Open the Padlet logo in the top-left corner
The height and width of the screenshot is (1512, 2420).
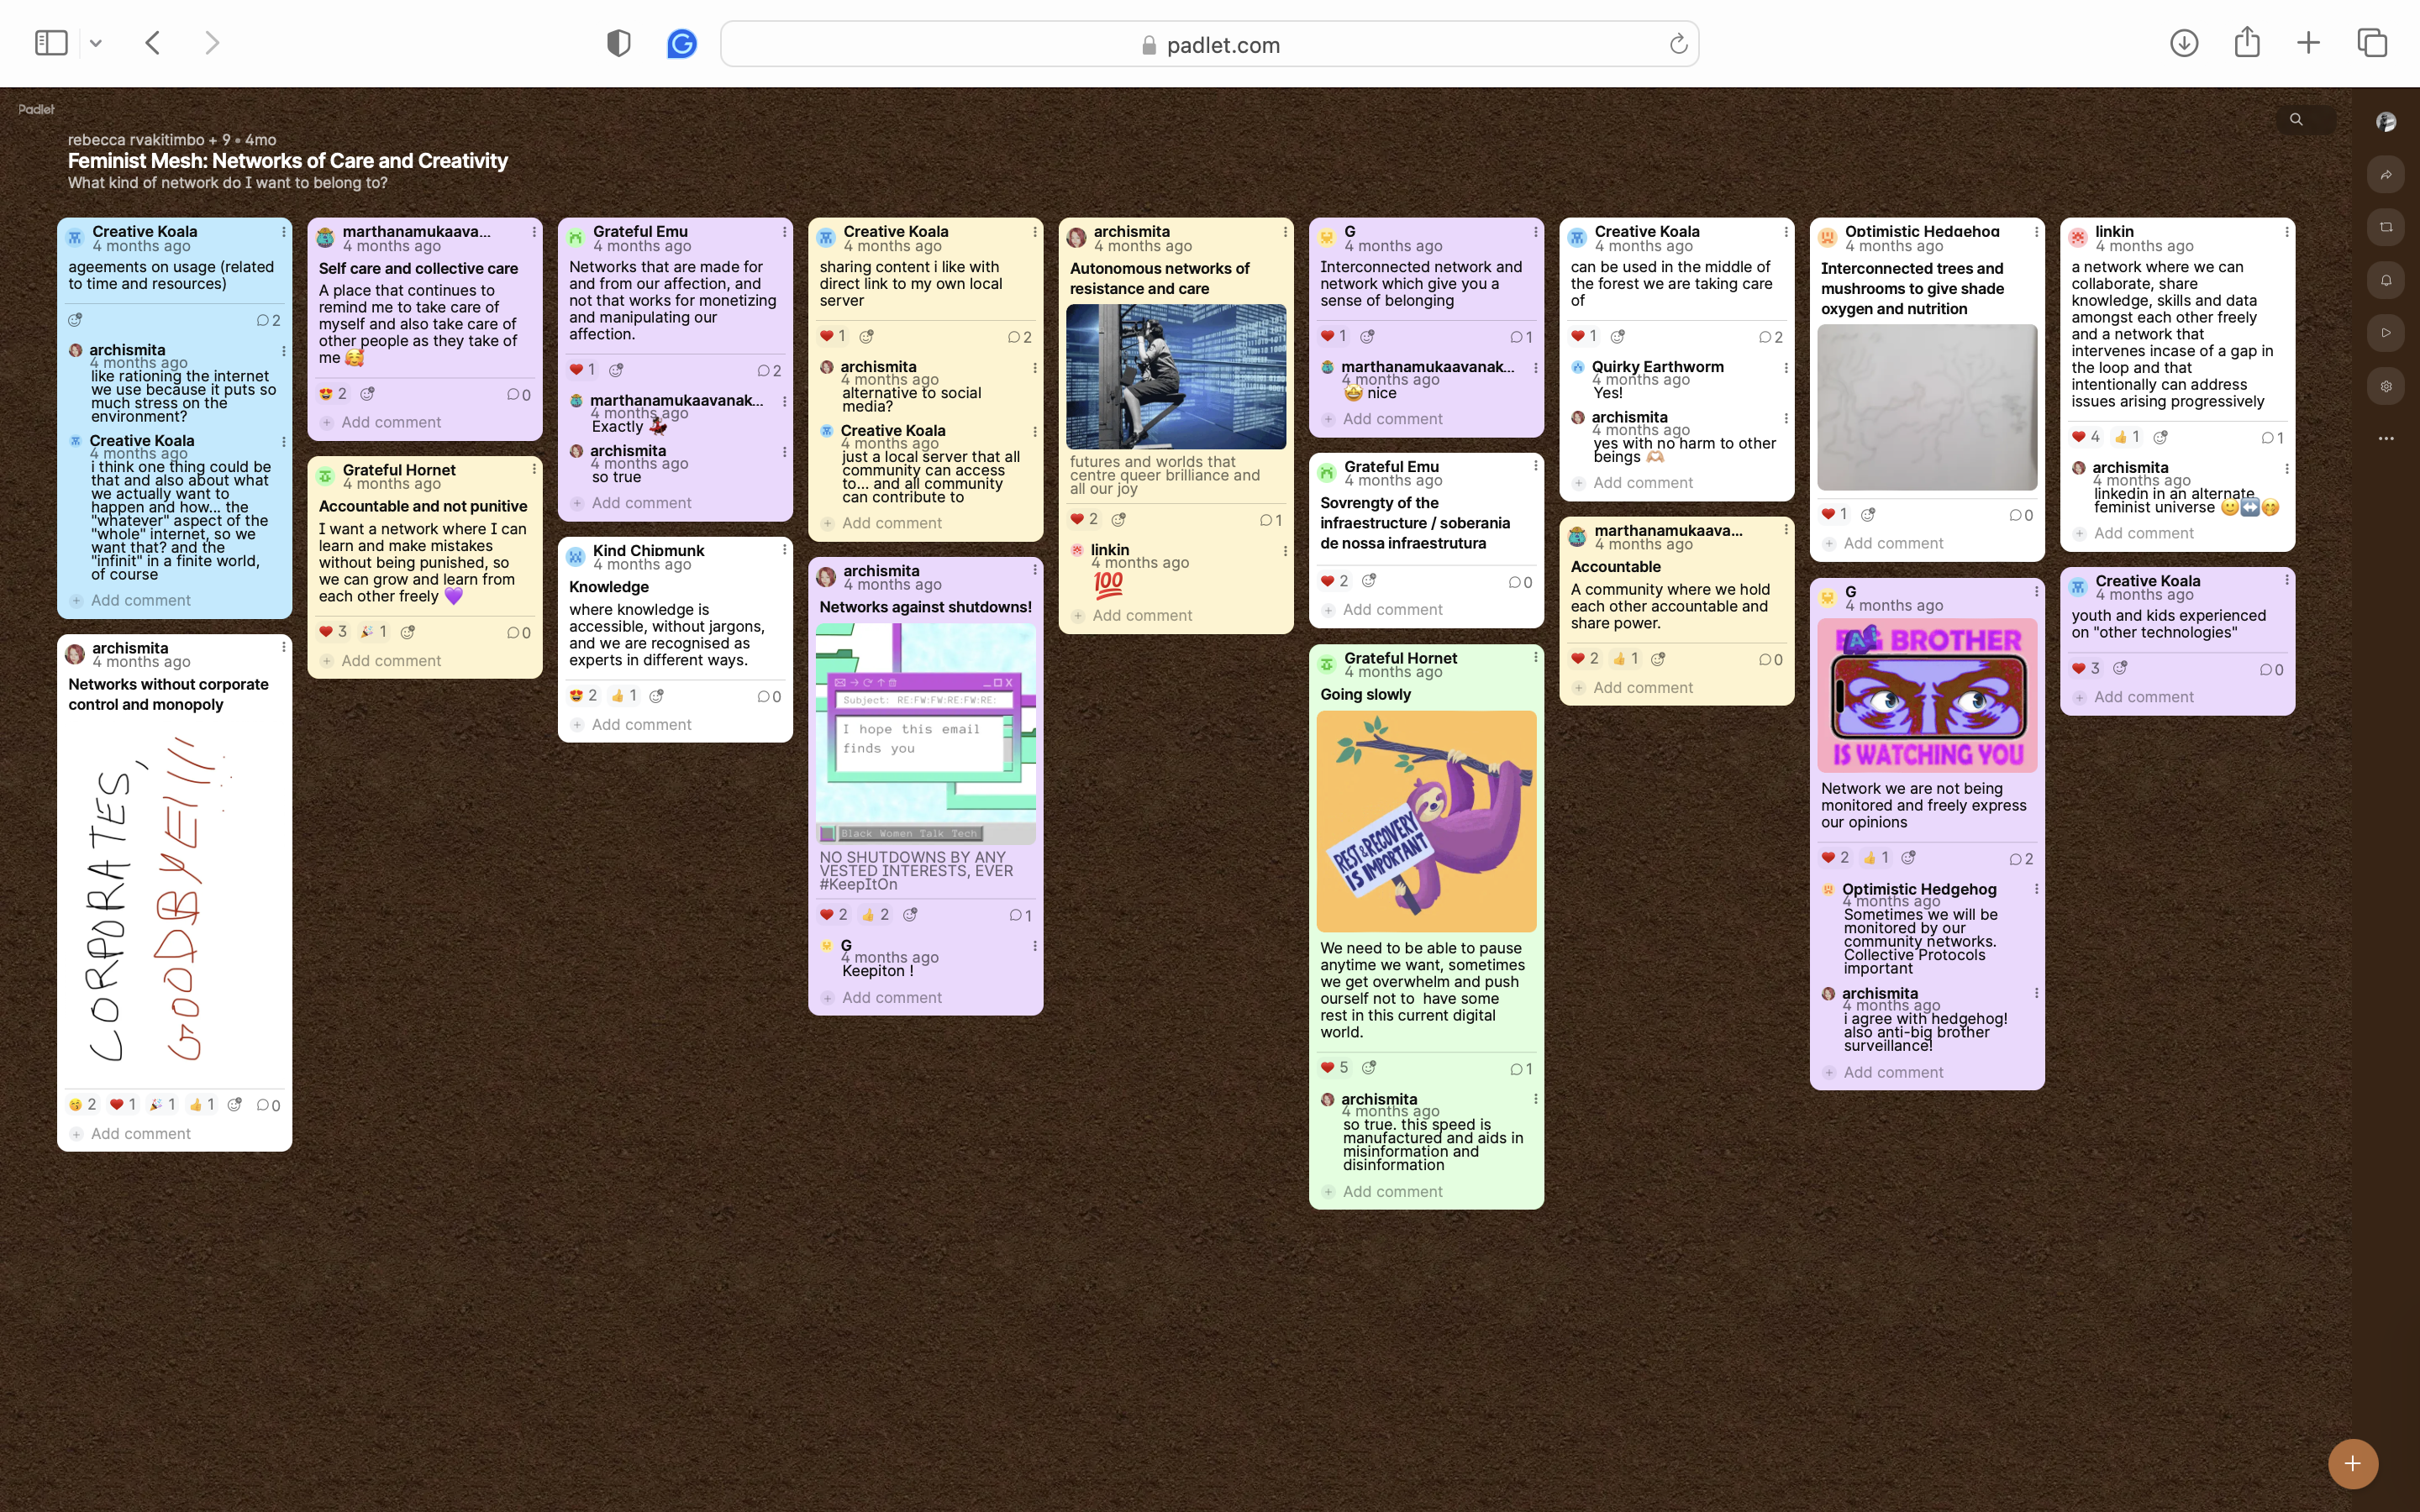pyautogui.click(x=35, y=109)
